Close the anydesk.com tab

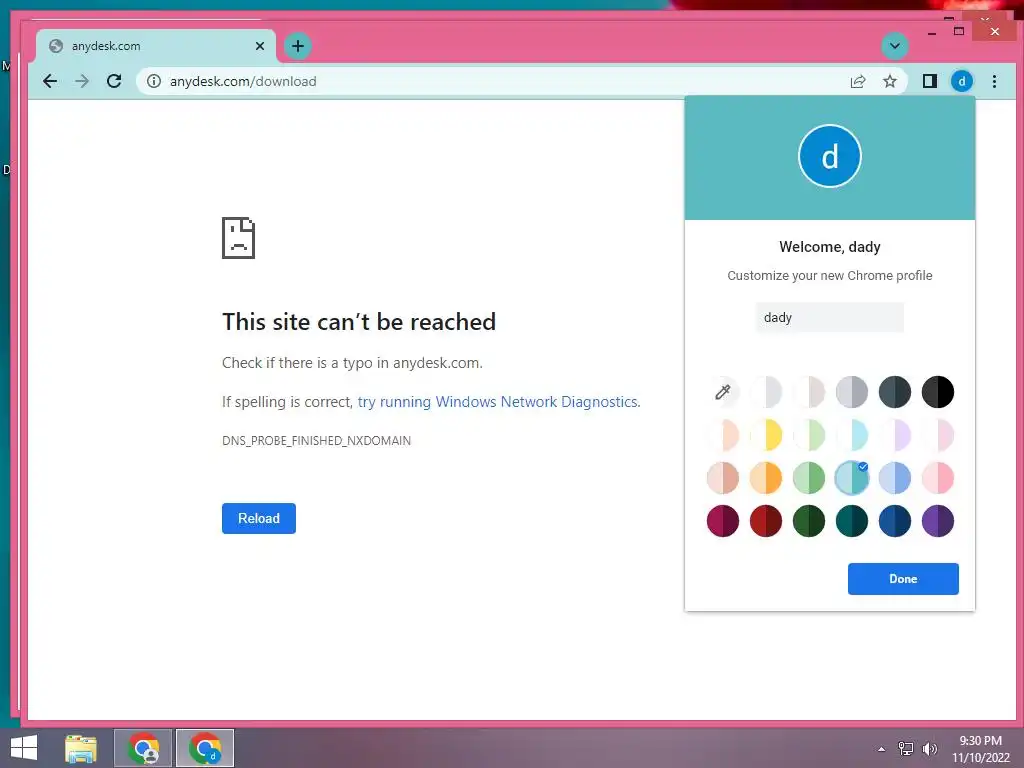pyautogui.click(x=260, y=46)
